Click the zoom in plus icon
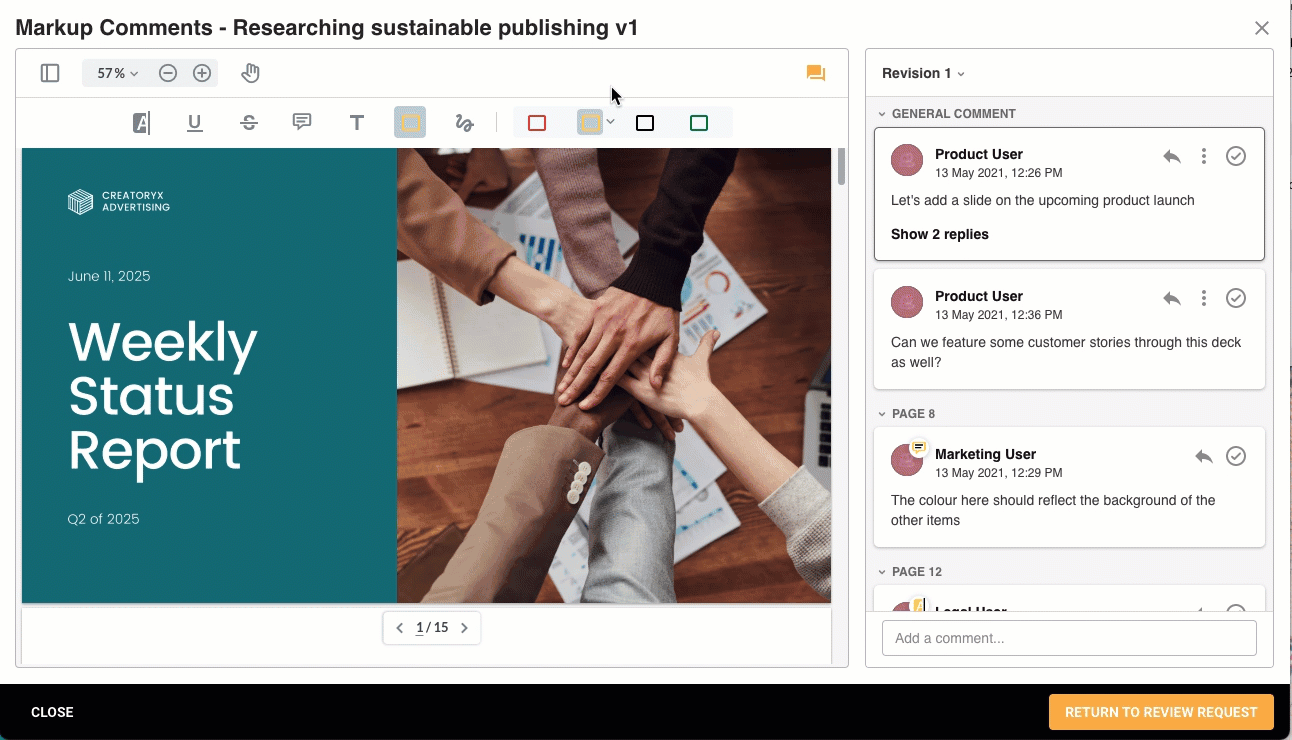The width and height of the screenshot is (1292, 740). coord(202,73)
